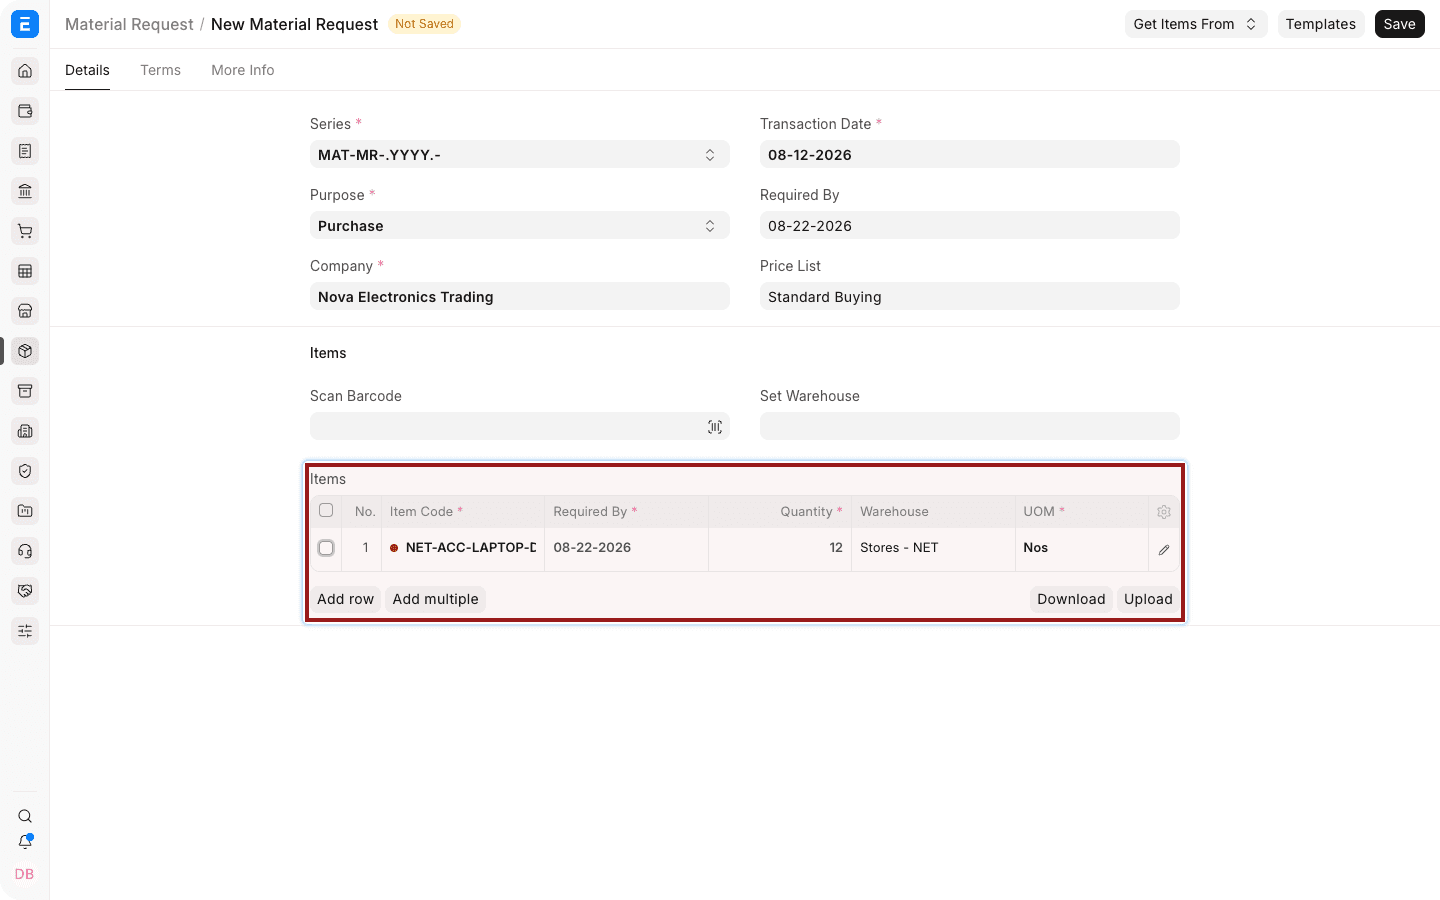Switch to the Details tab
Image resolution: width=1440 pixels, height=900 pixels.
[88, 70]
